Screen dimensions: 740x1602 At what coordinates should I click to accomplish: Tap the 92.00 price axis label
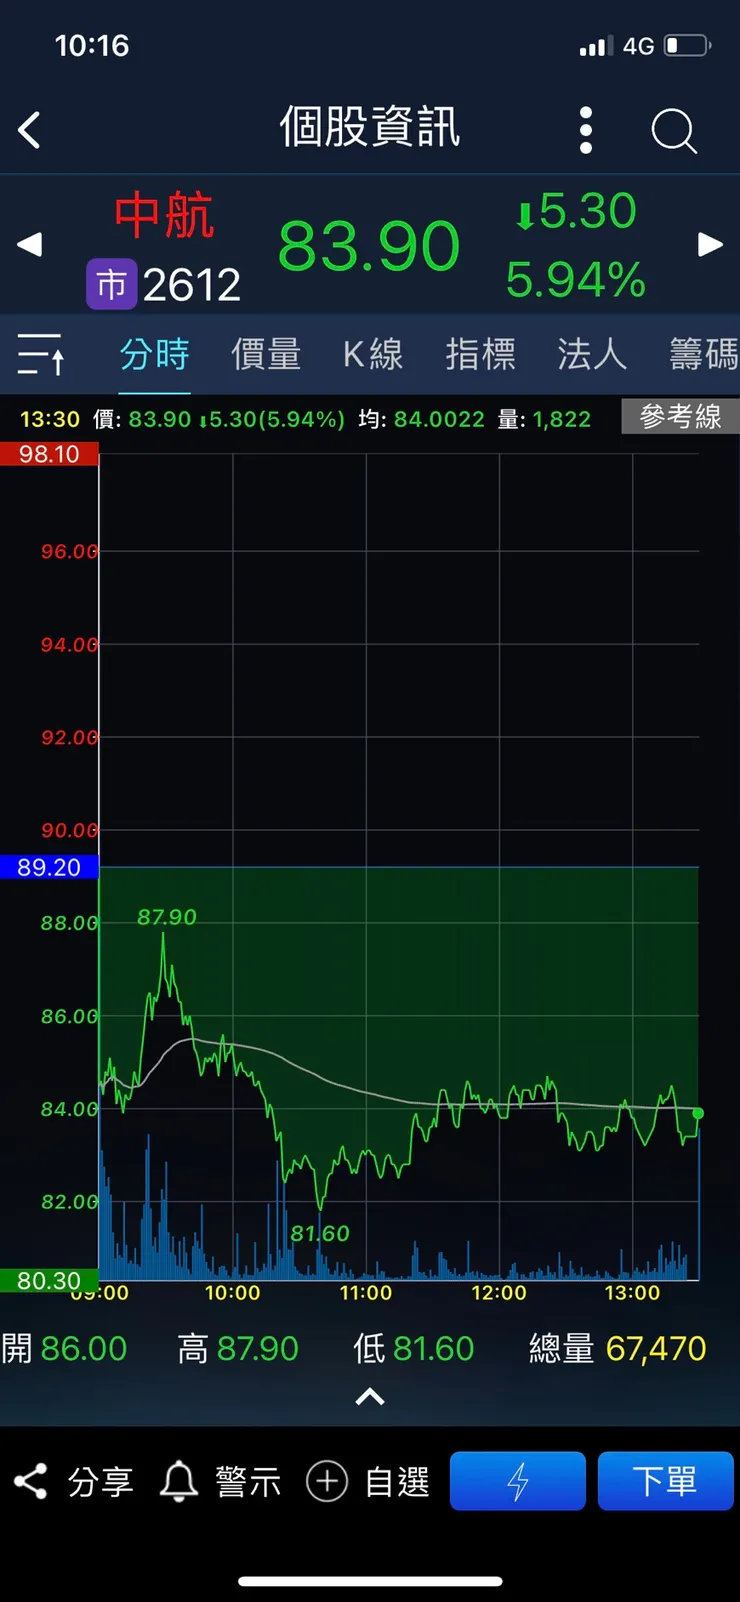pyautogui.click(x=70, y=738)
